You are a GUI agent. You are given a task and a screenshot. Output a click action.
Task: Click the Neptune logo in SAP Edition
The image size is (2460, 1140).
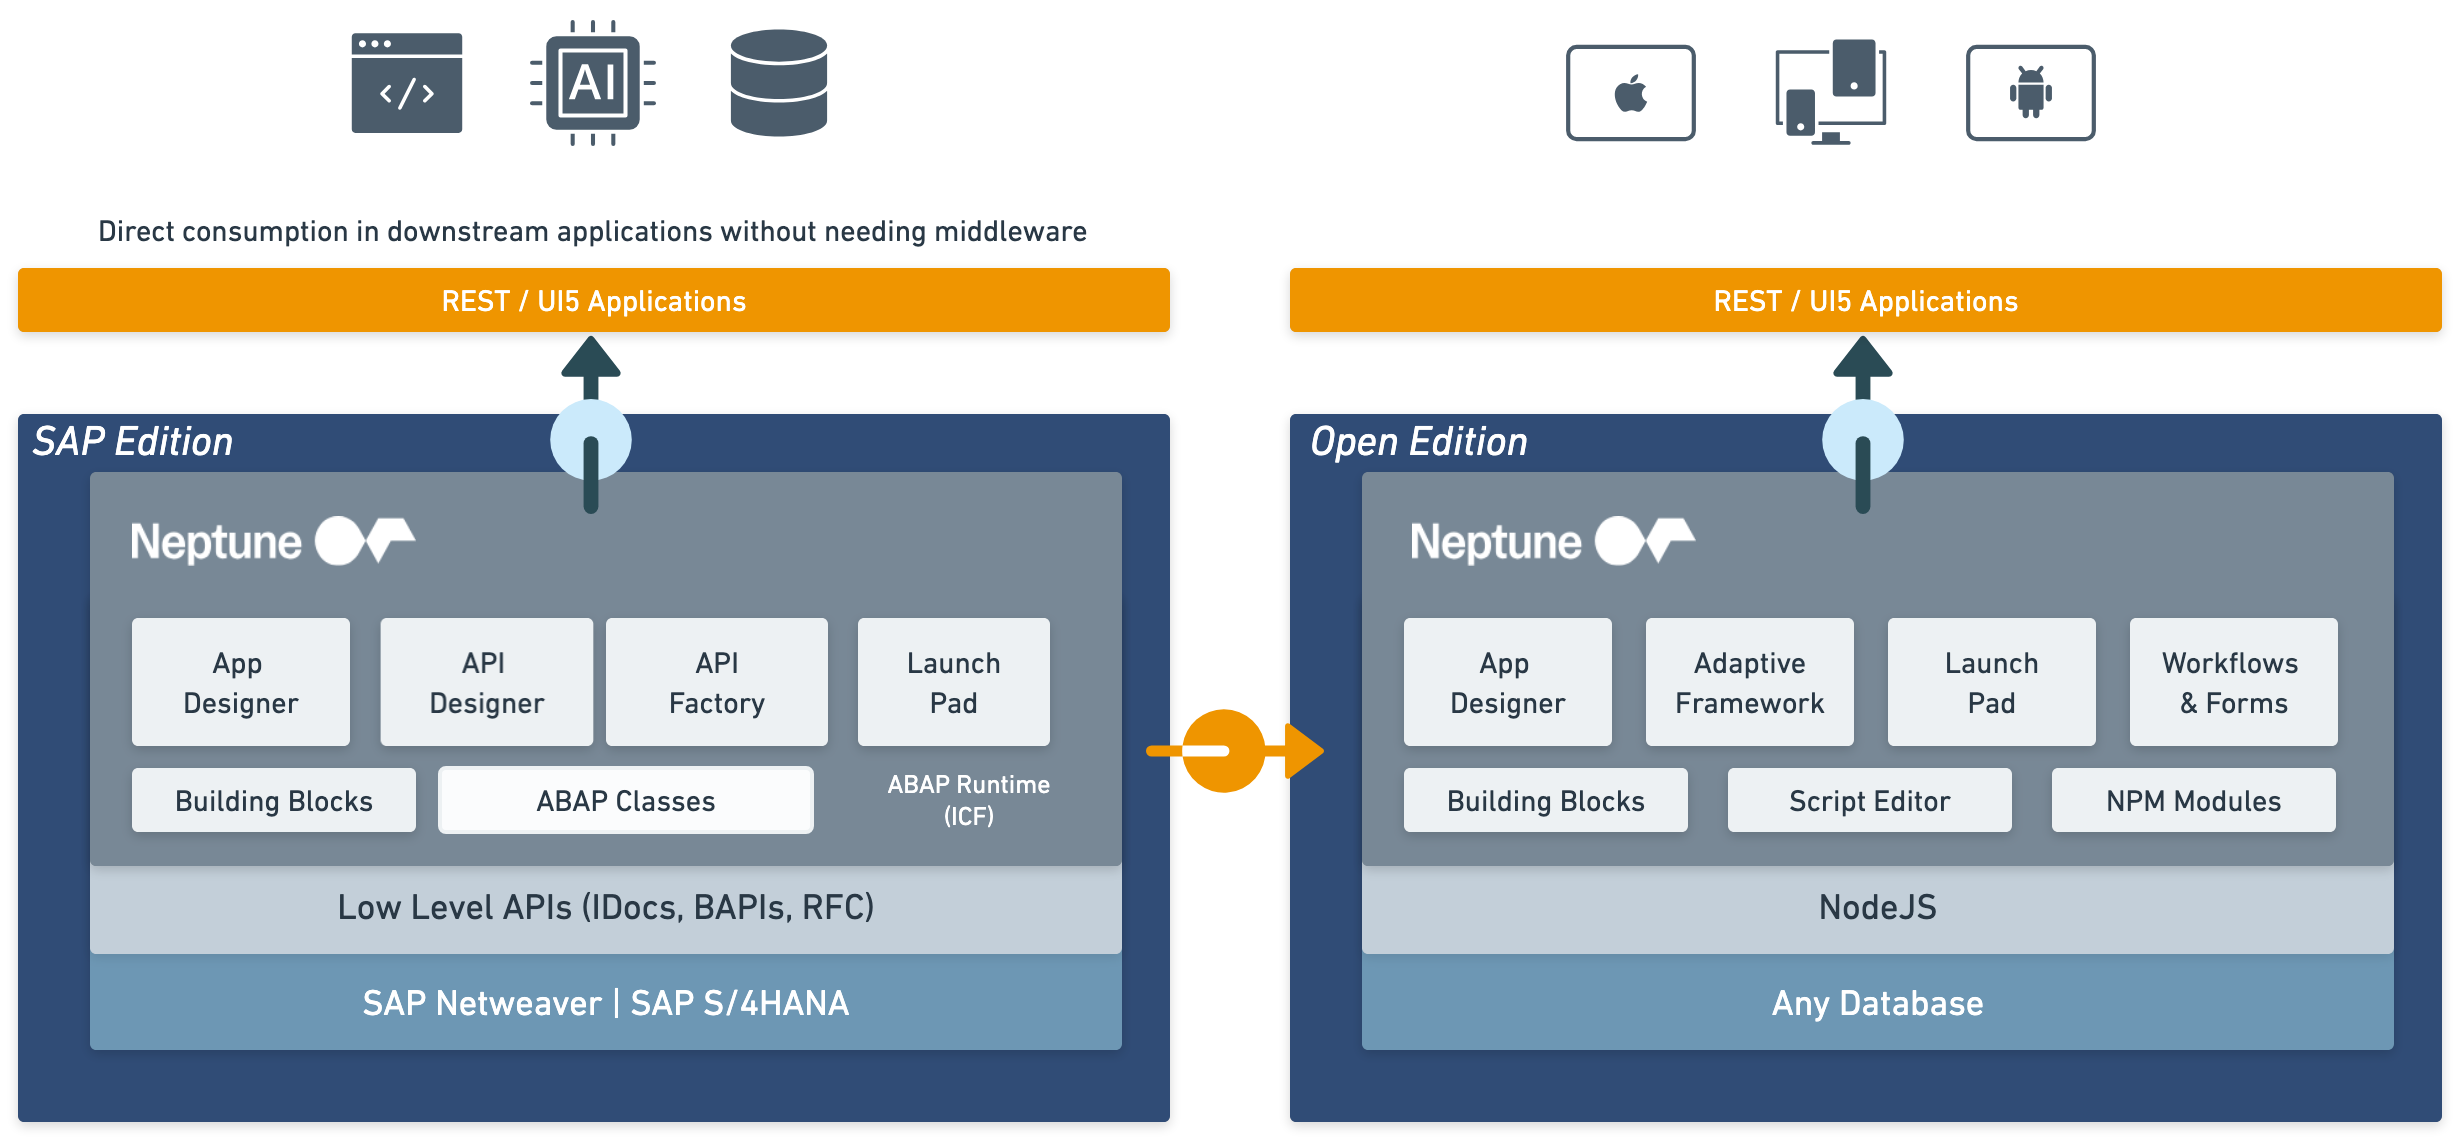[272, 541]
